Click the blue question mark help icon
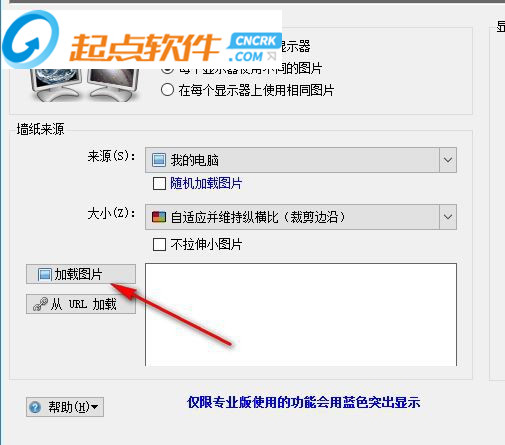Screen dimensions: 505x445 click(35, 407)
